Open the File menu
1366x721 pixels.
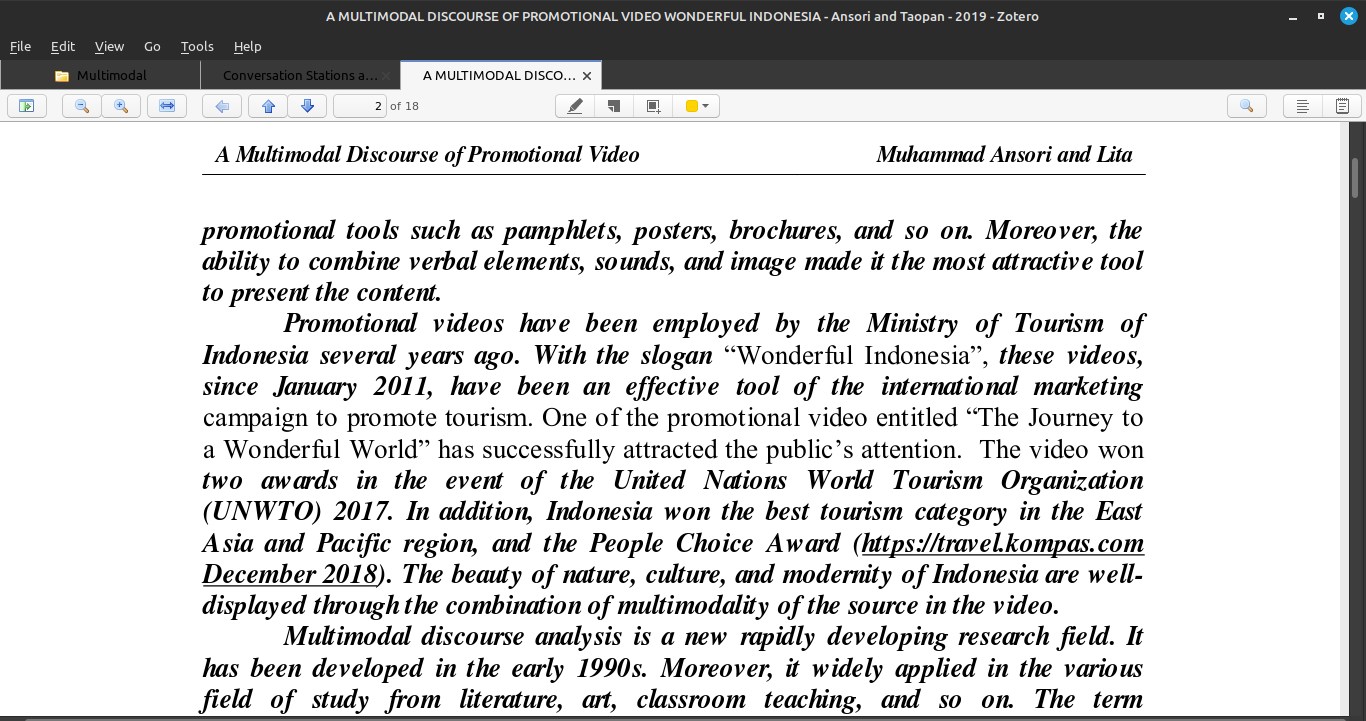pos(20,46)
